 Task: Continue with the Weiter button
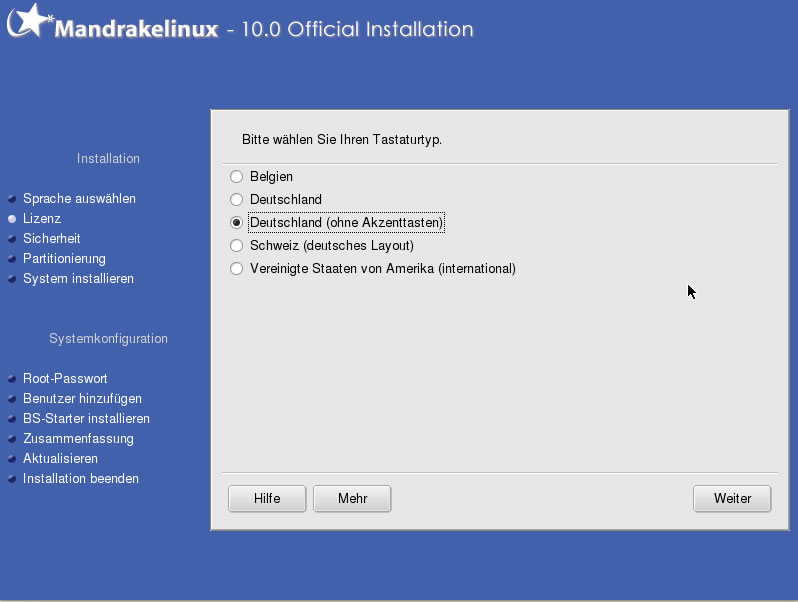732,499
